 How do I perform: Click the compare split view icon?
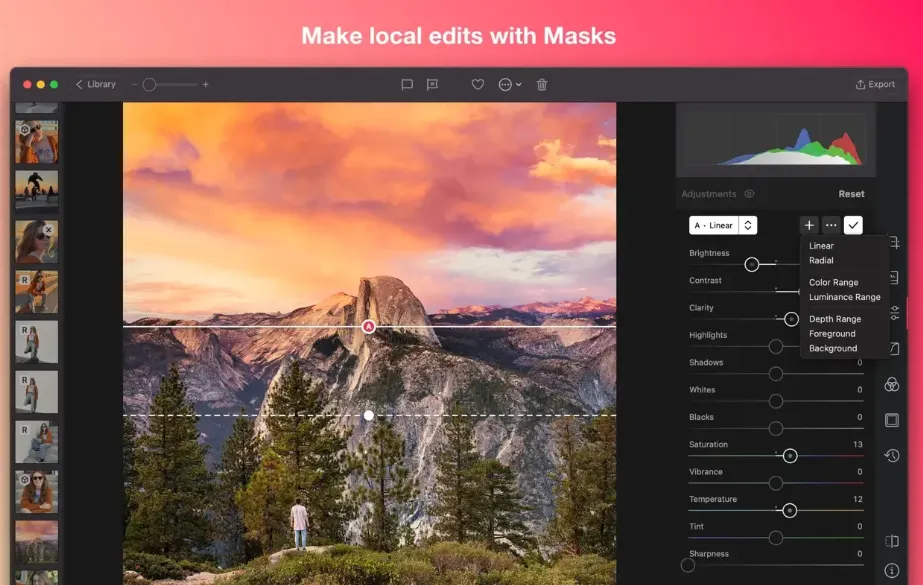click(891, 541)
